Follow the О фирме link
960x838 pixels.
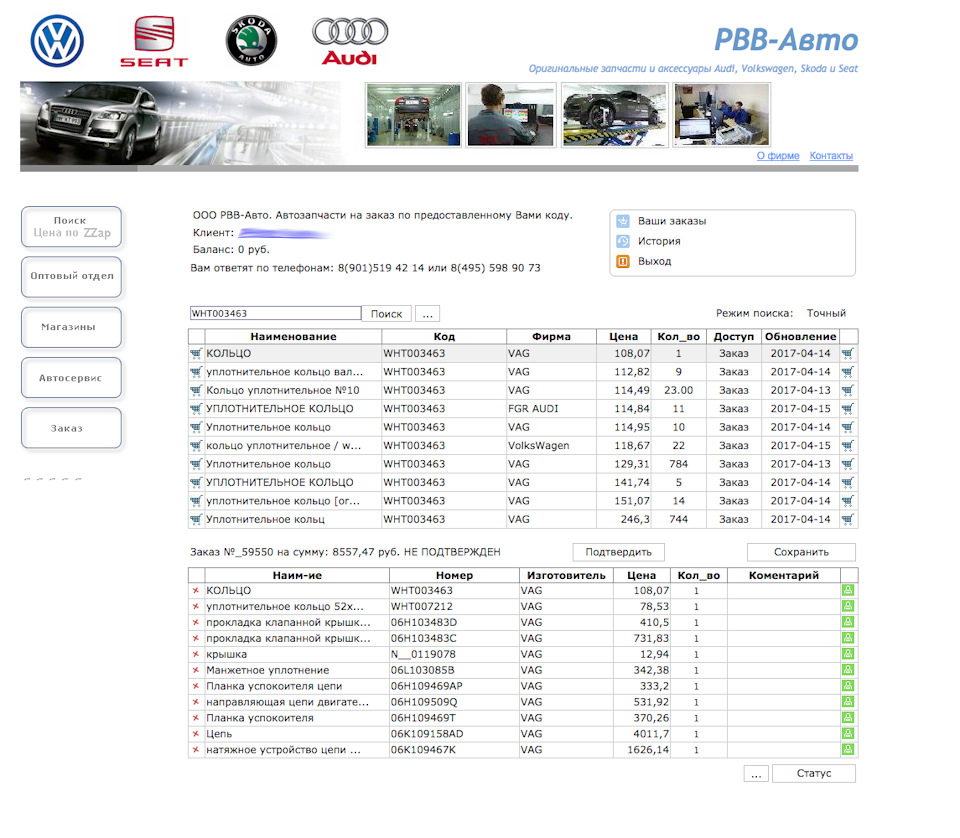[778, 155]
